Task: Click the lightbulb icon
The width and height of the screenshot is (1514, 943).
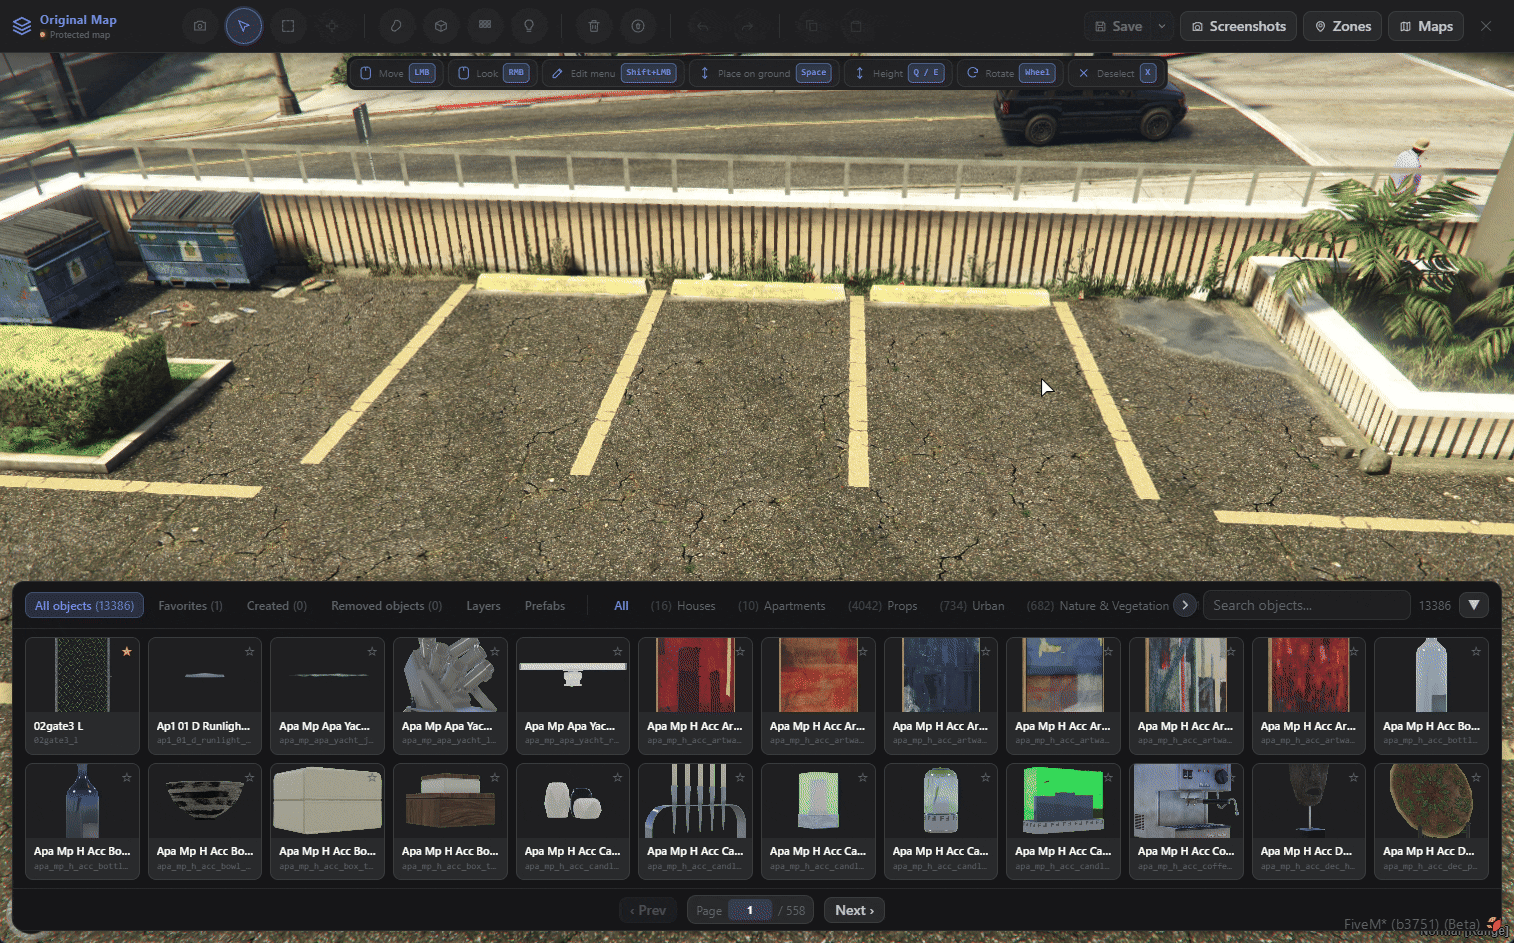Action: pyautogui.click(x=529, y=26)
